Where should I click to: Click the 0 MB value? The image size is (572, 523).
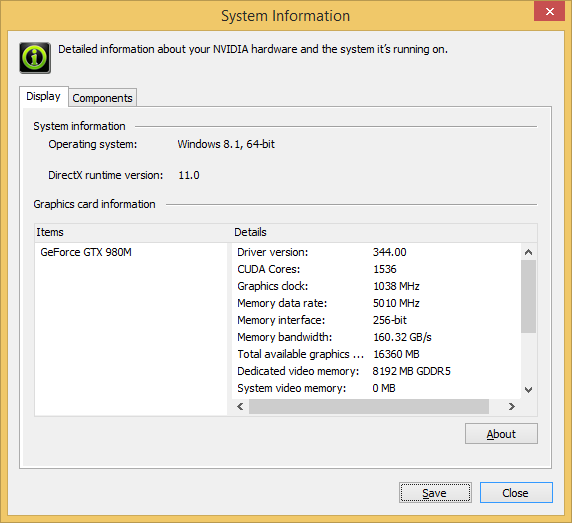(384, 388)
